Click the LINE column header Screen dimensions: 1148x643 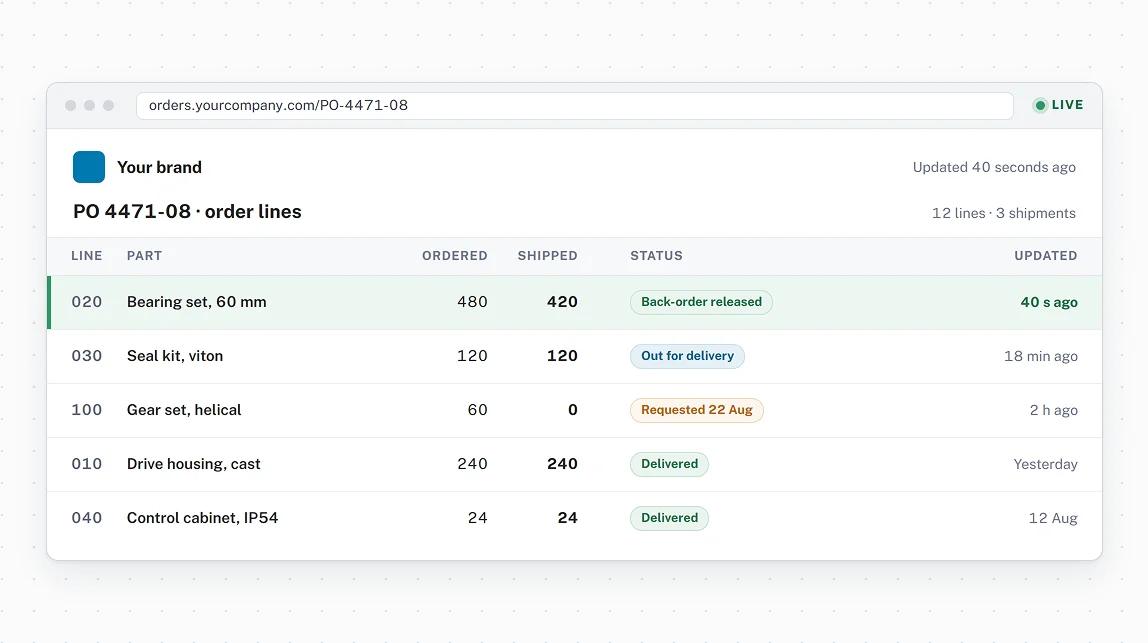pyautogui.click(x=86, y=256)
